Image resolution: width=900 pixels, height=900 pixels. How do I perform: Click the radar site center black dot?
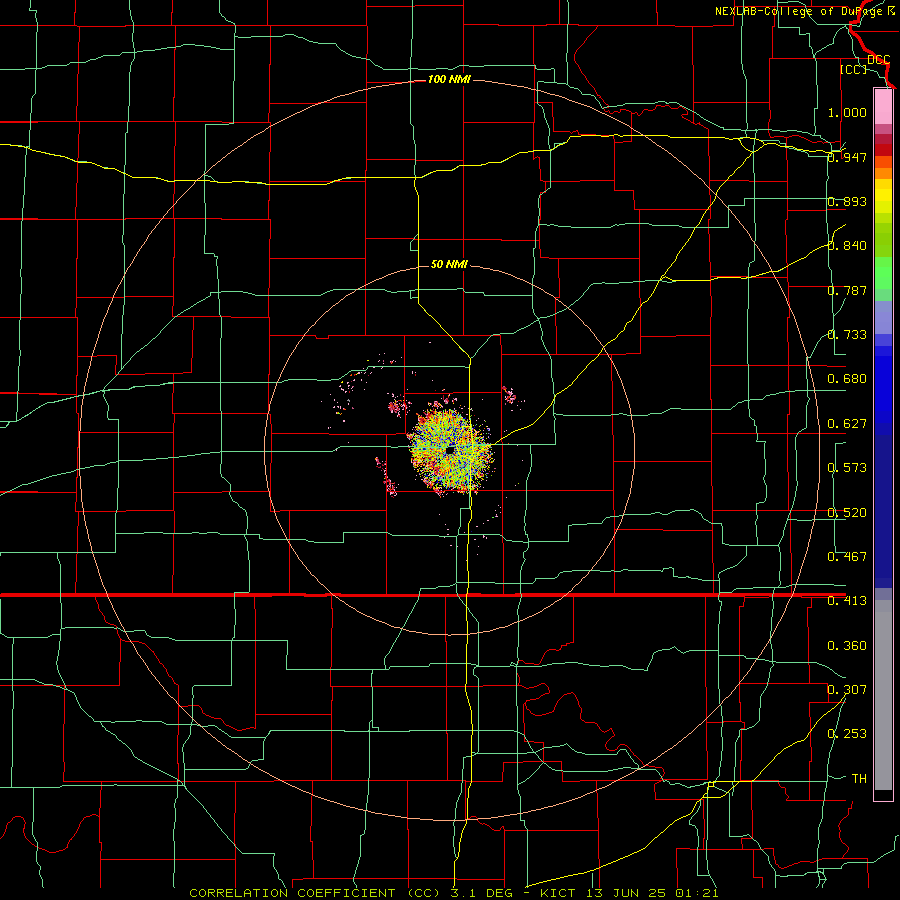pyautogui.click(x=451, y=451)
